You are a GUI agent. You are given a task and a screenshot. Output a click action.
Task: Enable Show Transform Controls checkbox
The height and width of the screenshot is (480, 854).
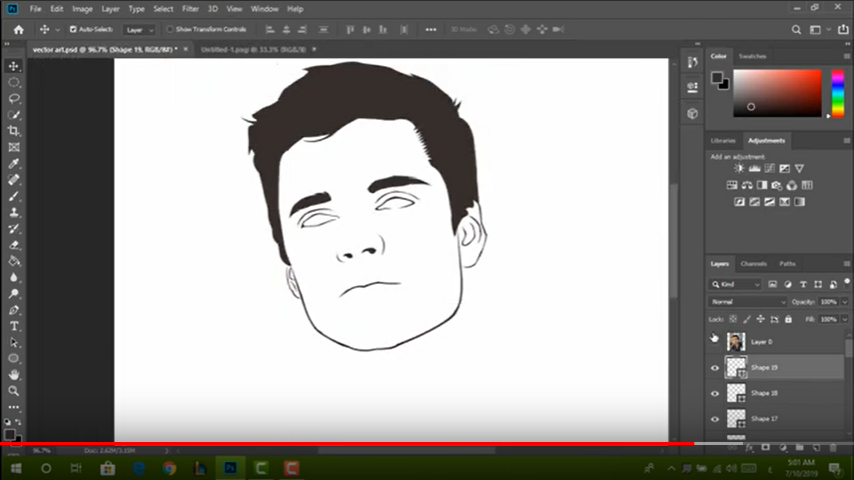coord(170,29)
